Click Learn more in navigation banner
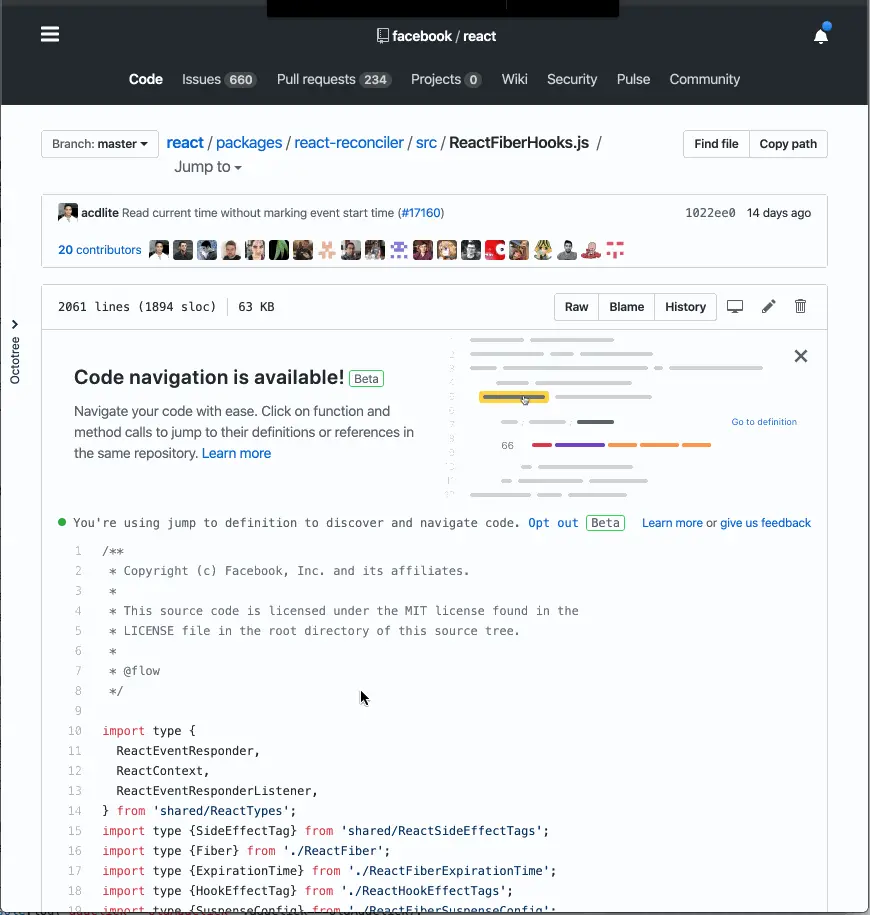 tap(236, 453)
